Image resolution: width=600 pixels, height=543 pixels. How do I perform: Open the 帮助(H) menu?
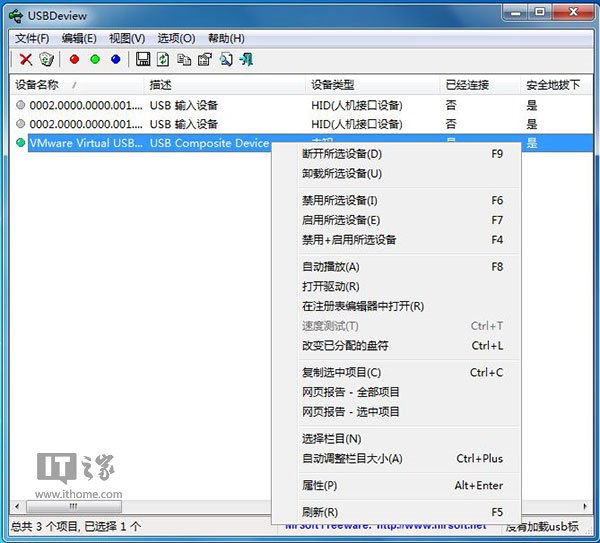point(226,38)
